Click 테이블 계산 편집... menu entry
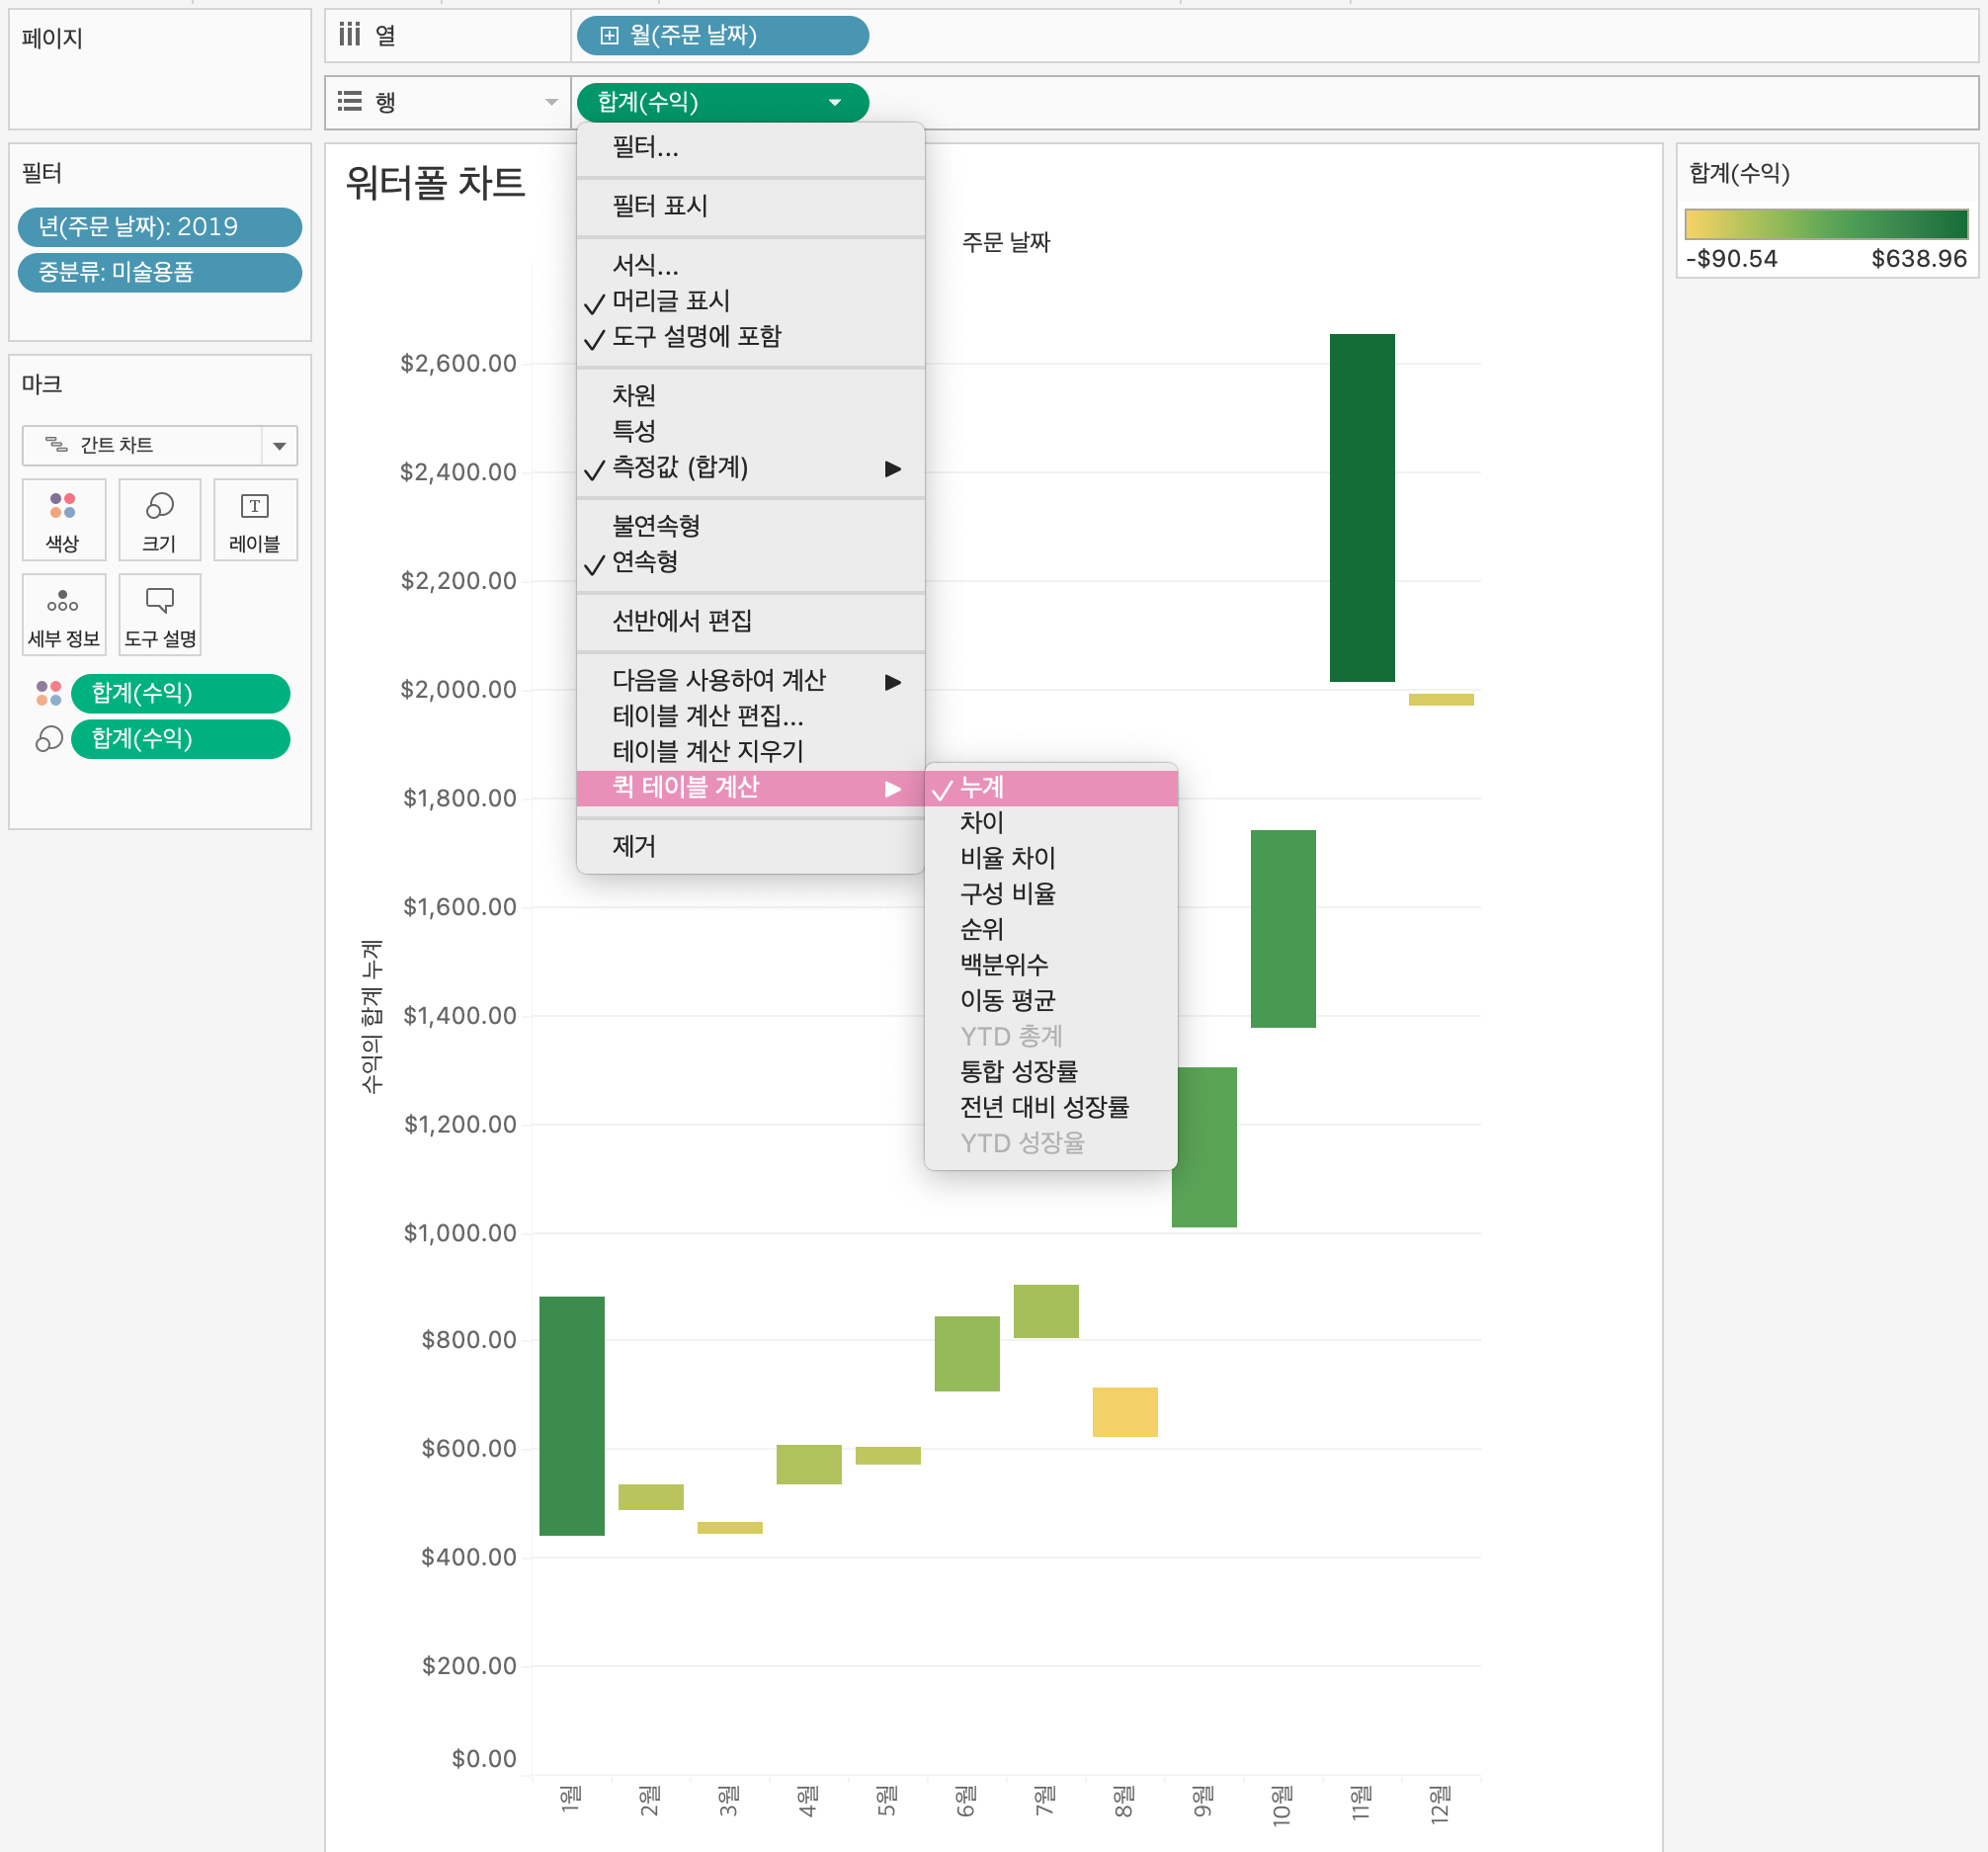Screen dimensions: 1988x1852 pyautogui.click(x=707, y=716)
